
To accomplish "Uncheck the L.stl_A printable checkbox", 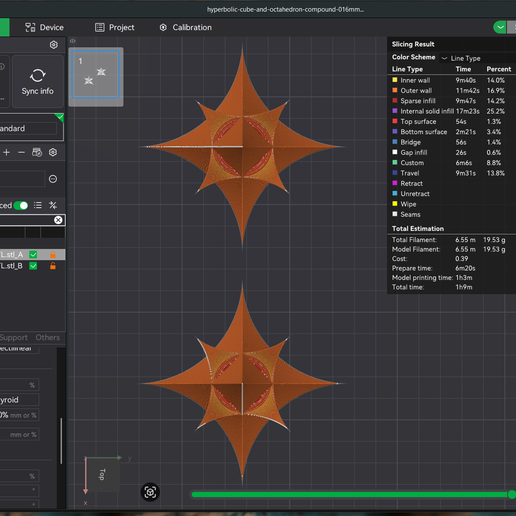I will pyautogui.click(x=33, y=255).
